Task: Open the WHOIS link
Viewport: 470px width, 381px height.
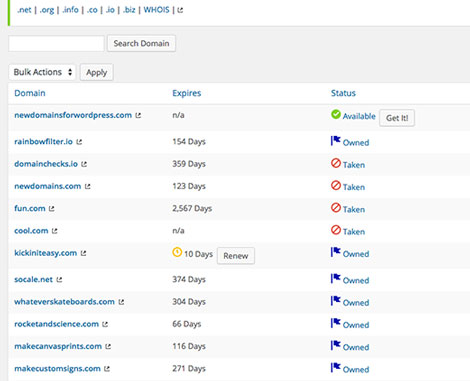Action: pyautogui.click(x=156, y=10)
